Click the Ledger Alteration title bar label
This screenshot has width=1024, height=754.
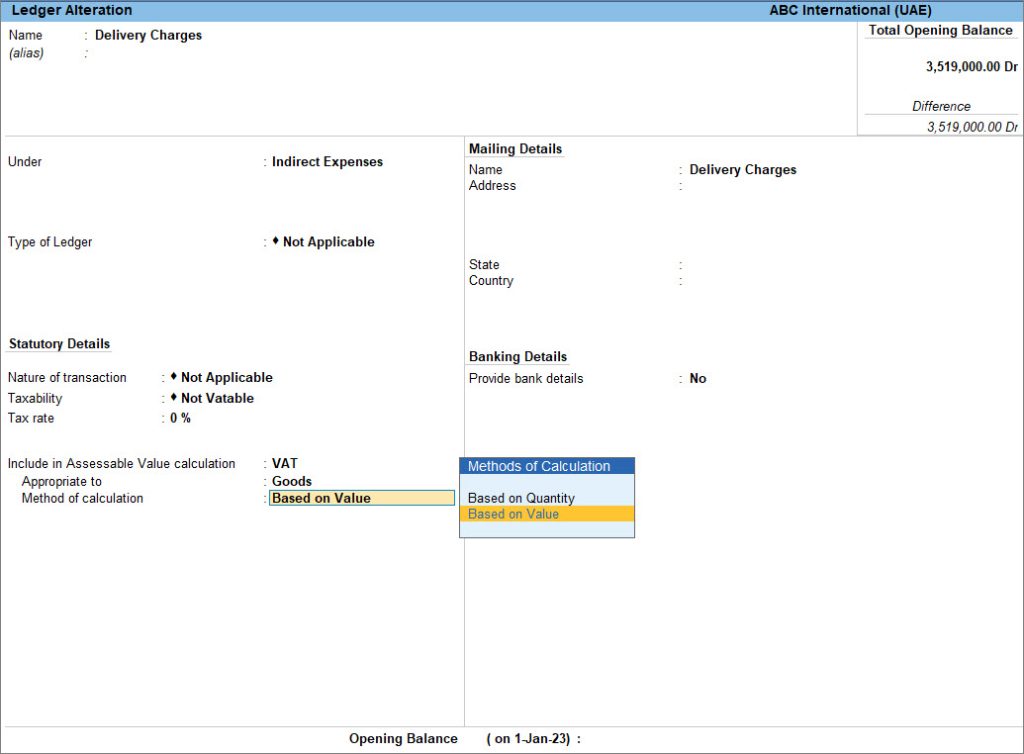[x=70, y=10]
